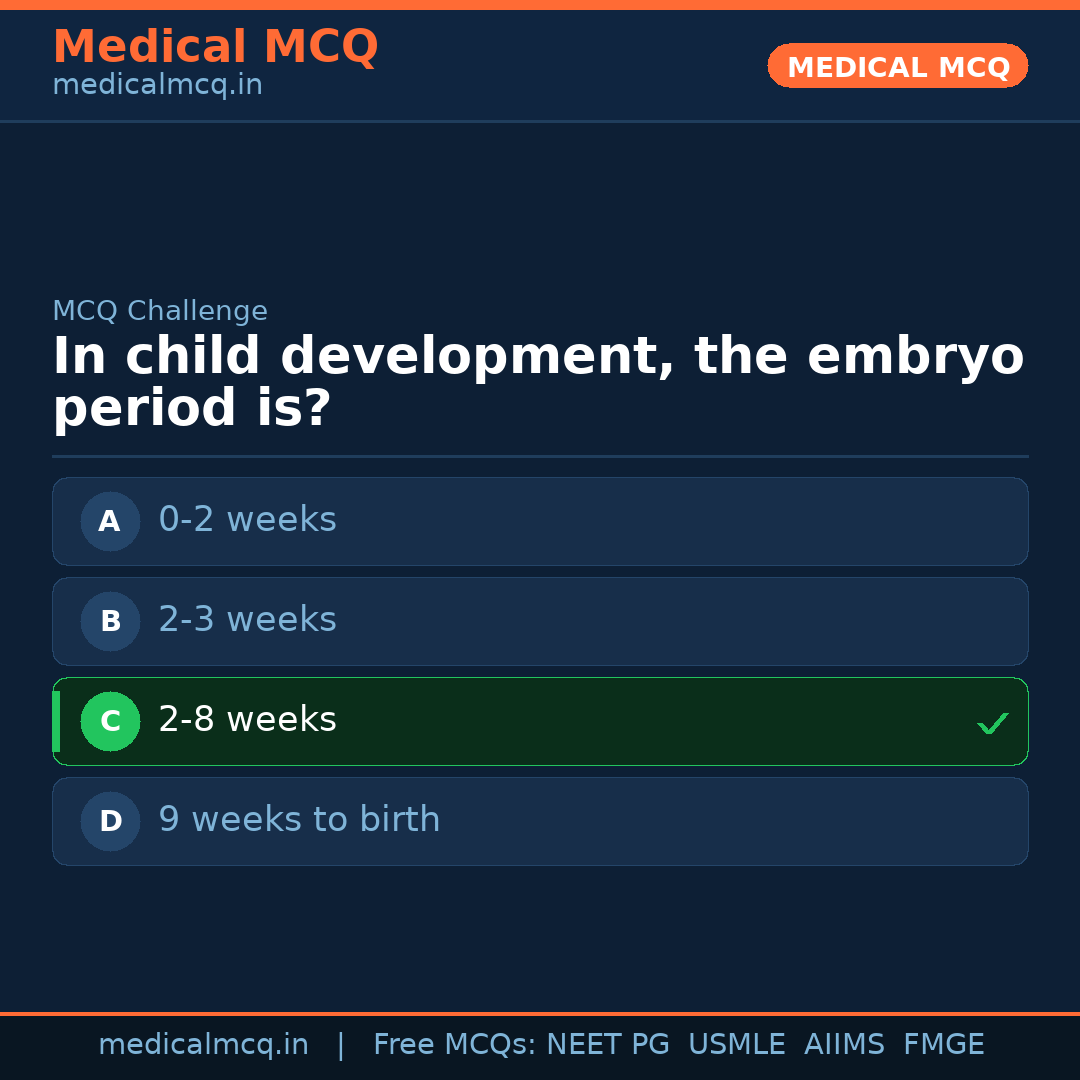Click the "Free MCQs:" footer label
The width and height of the screenshot is (1080, 1080).
pos(455,1045)
